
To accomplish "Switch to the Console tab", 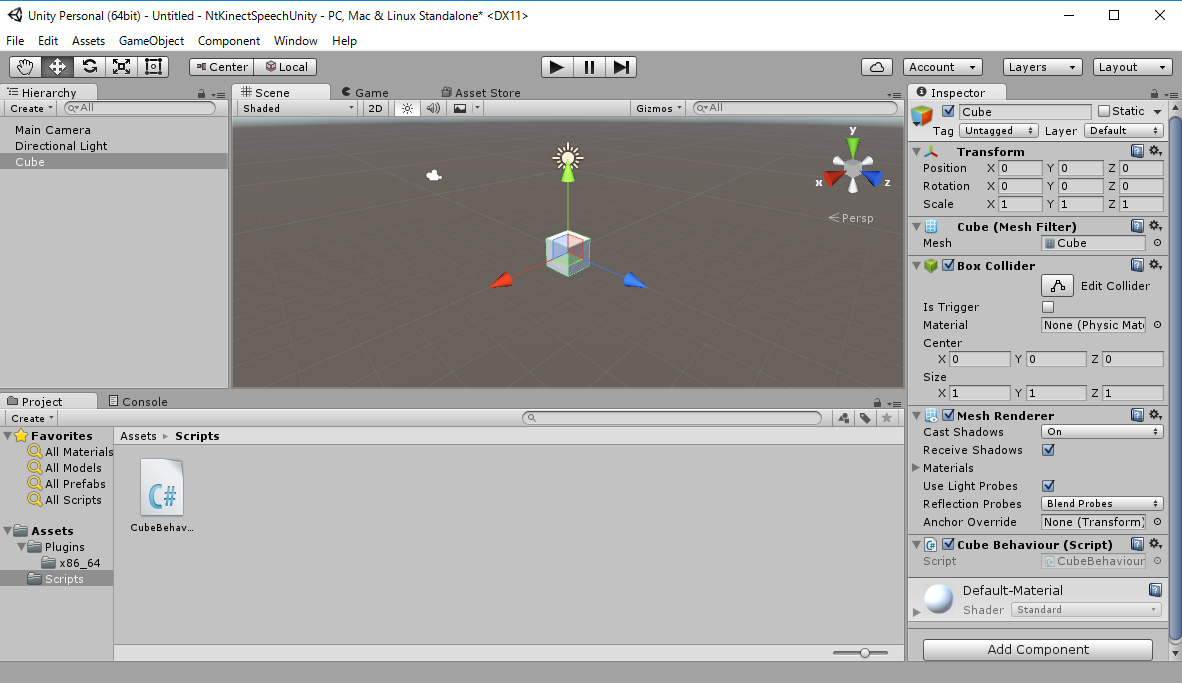I will (x=138, y=401).
